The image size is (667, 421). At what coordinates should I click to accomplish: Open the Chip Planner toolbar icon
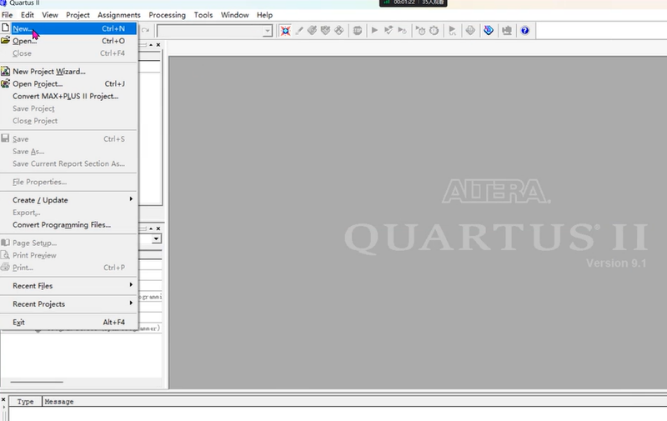[x=325, y=31]
